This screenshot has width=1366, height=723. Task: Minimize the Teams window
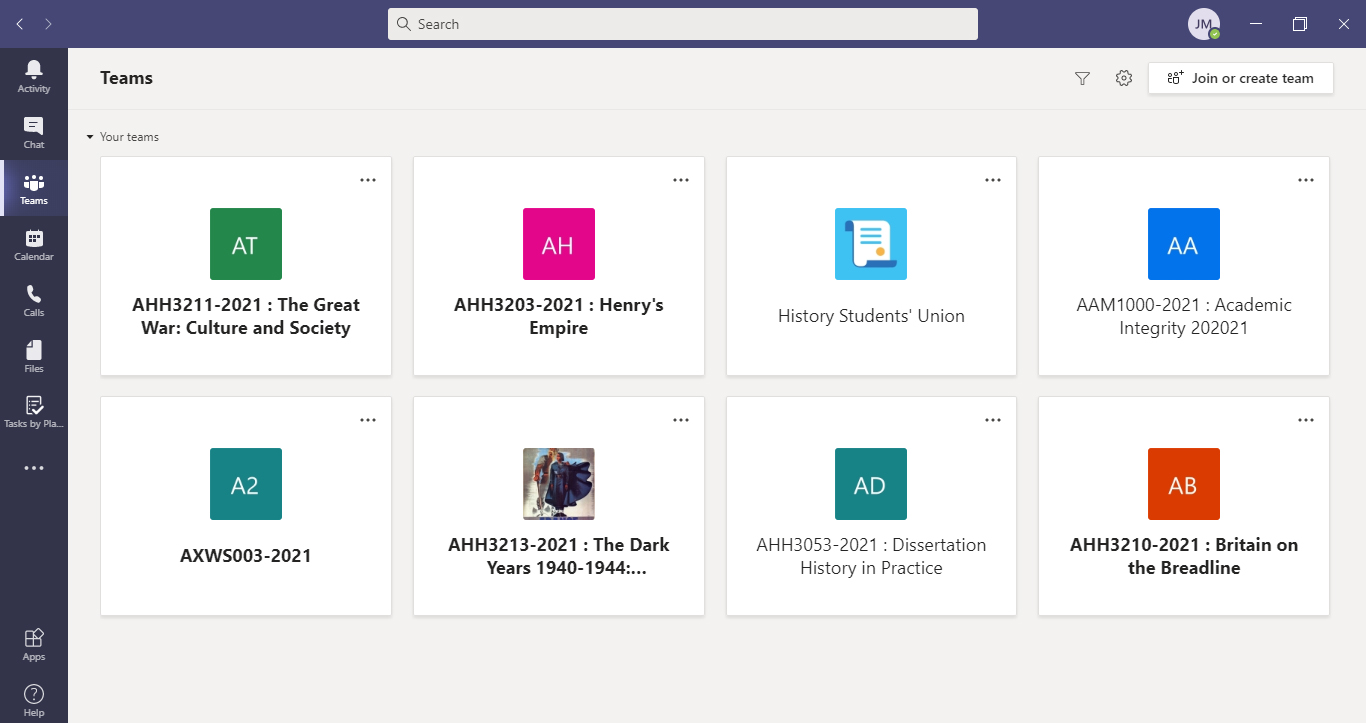coord(1256,24)
